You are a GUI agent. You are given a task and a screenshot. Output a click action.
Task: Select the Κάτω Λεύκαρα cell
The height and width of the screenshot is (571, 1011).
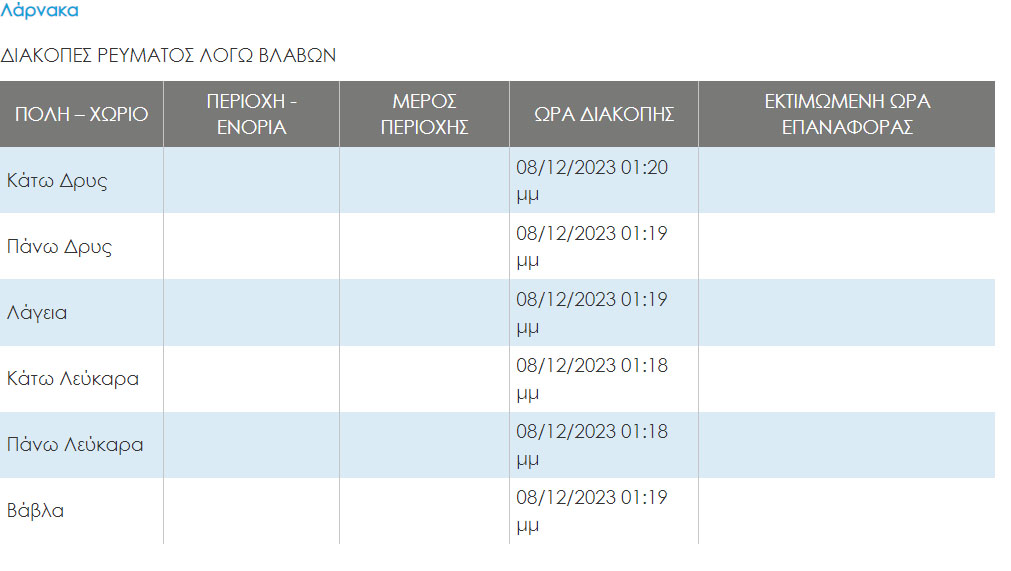click(x=82, y=378)
